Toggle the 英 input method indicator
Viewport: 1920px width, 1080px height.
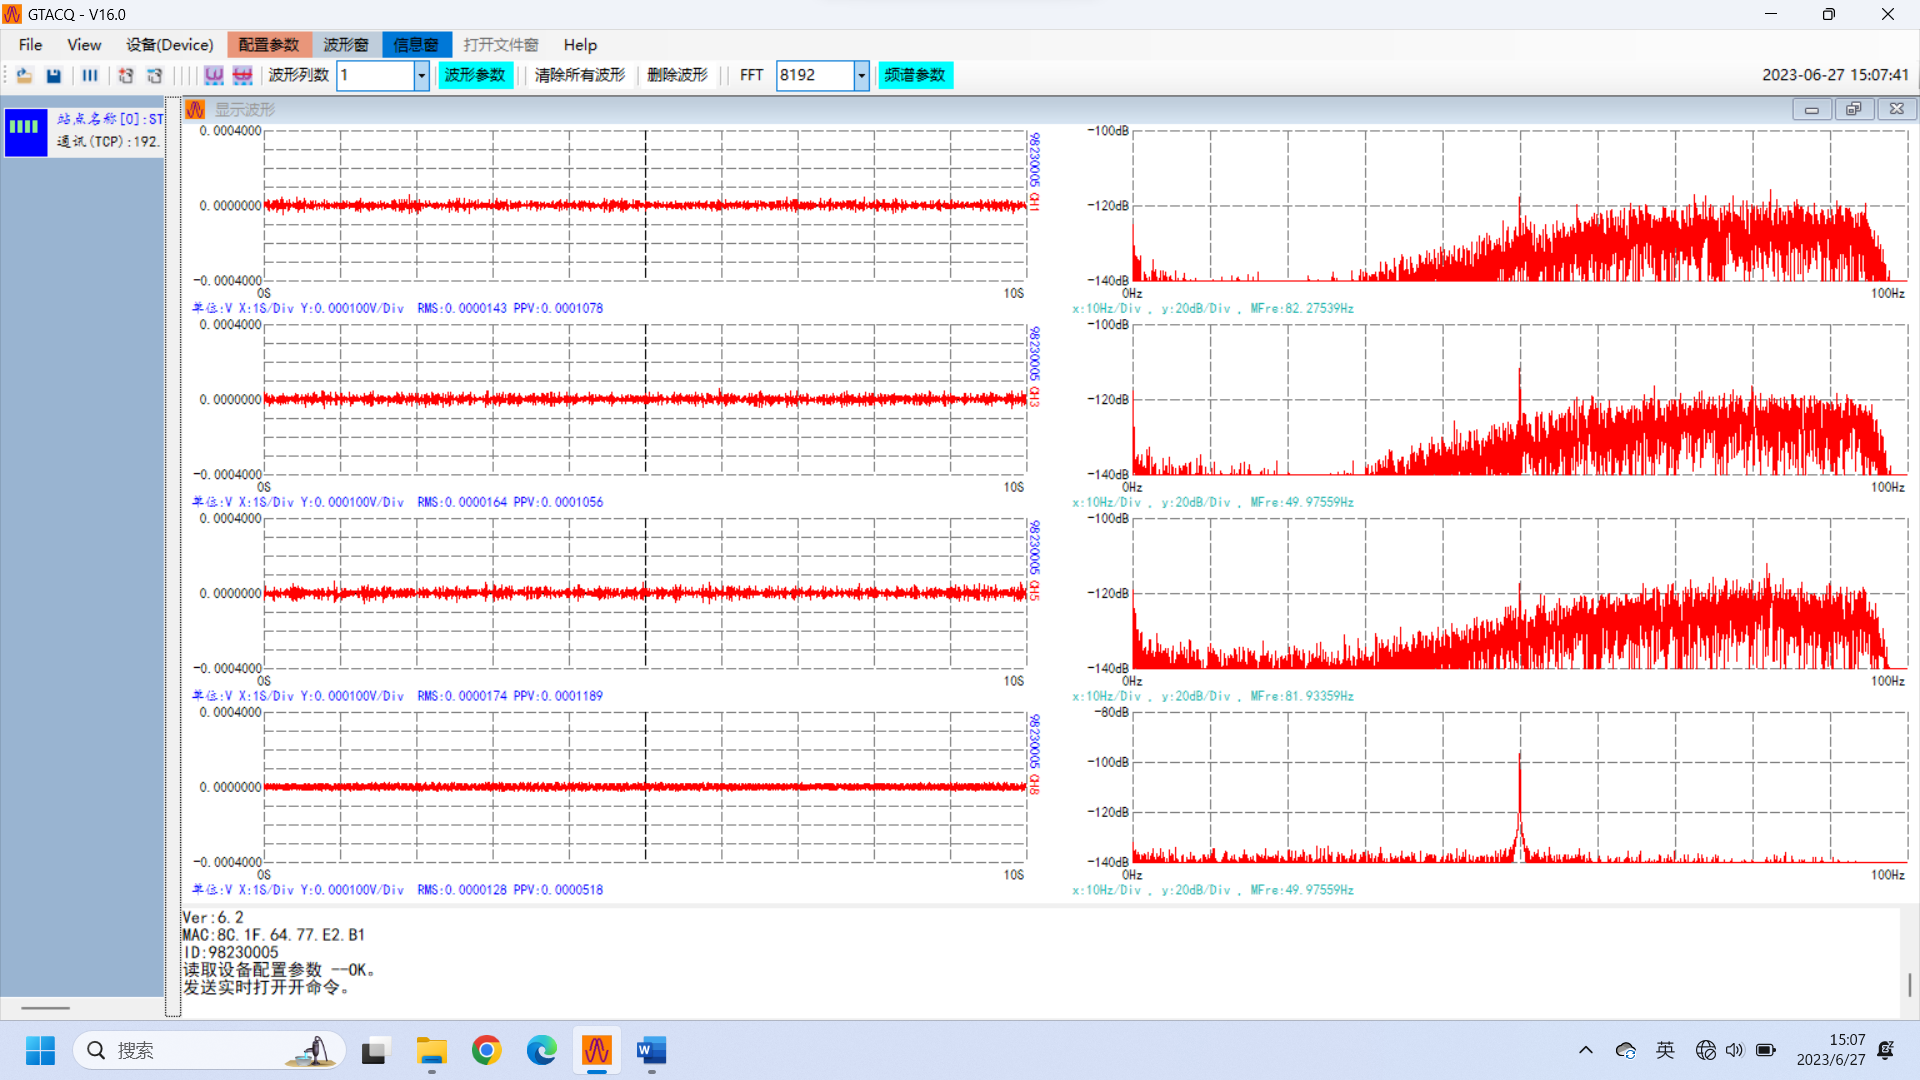[1665, 1050]
